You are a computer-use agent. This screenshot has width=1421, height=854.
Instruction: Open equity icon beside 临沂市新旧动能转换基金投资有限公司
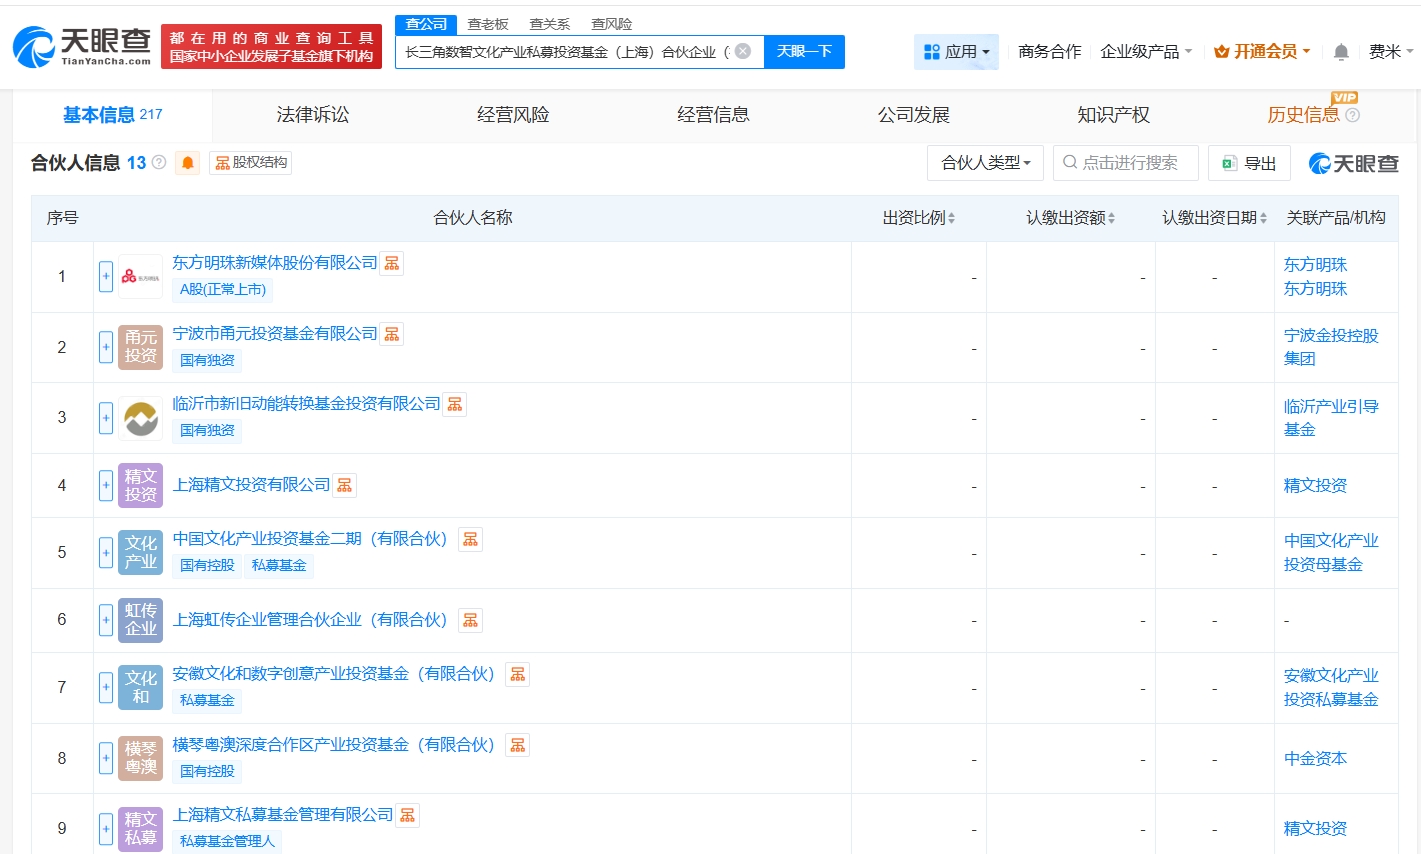pos(455,404)
